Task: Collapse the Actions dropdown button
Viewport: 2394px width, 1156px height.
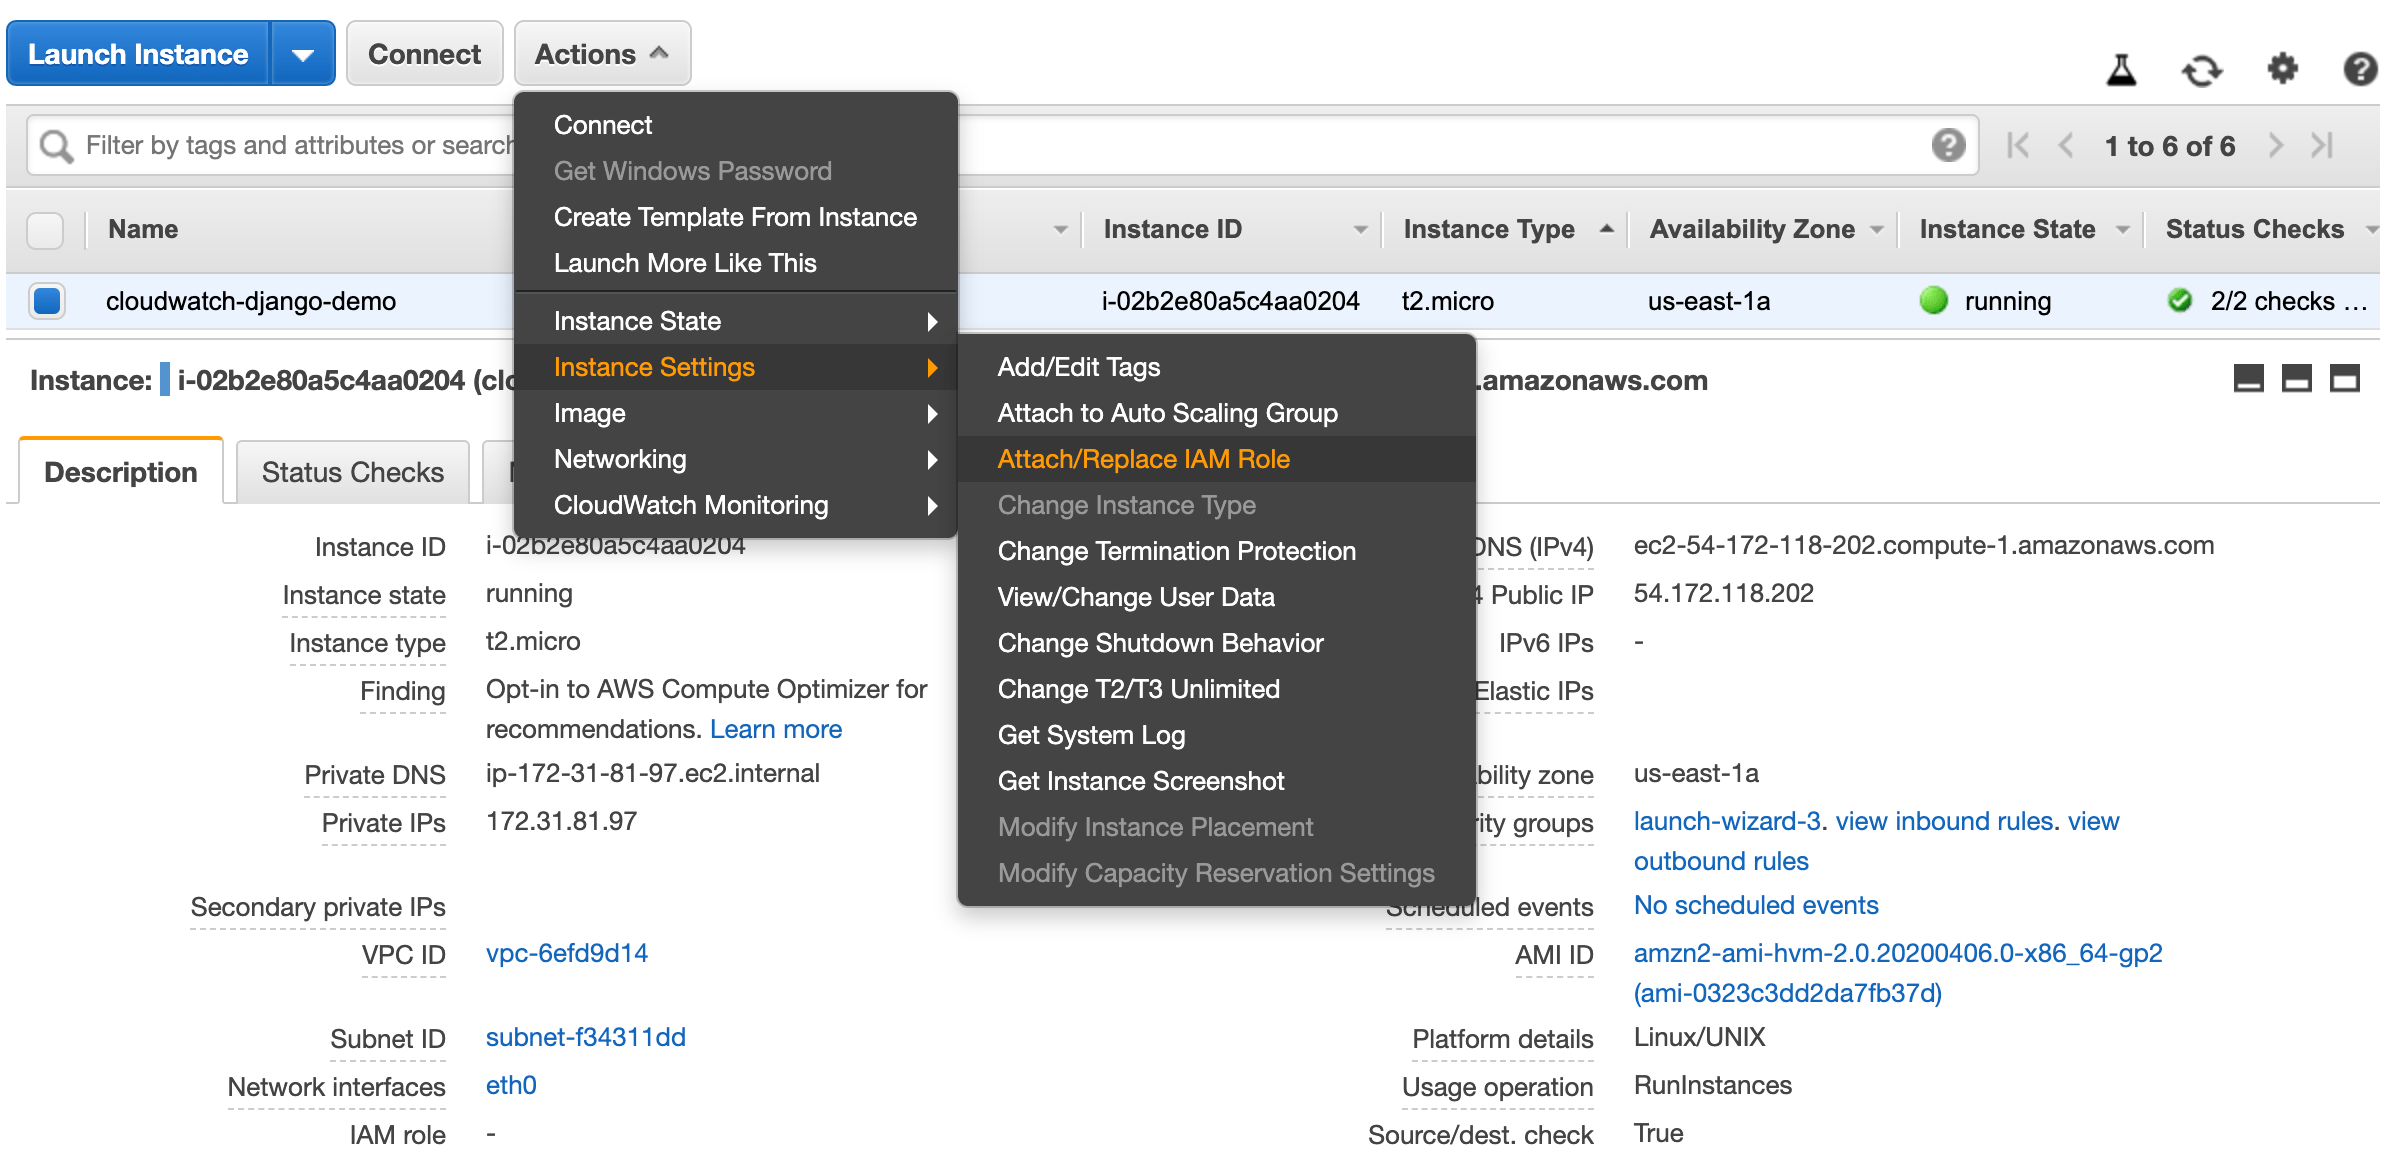Action: point(602,54)
